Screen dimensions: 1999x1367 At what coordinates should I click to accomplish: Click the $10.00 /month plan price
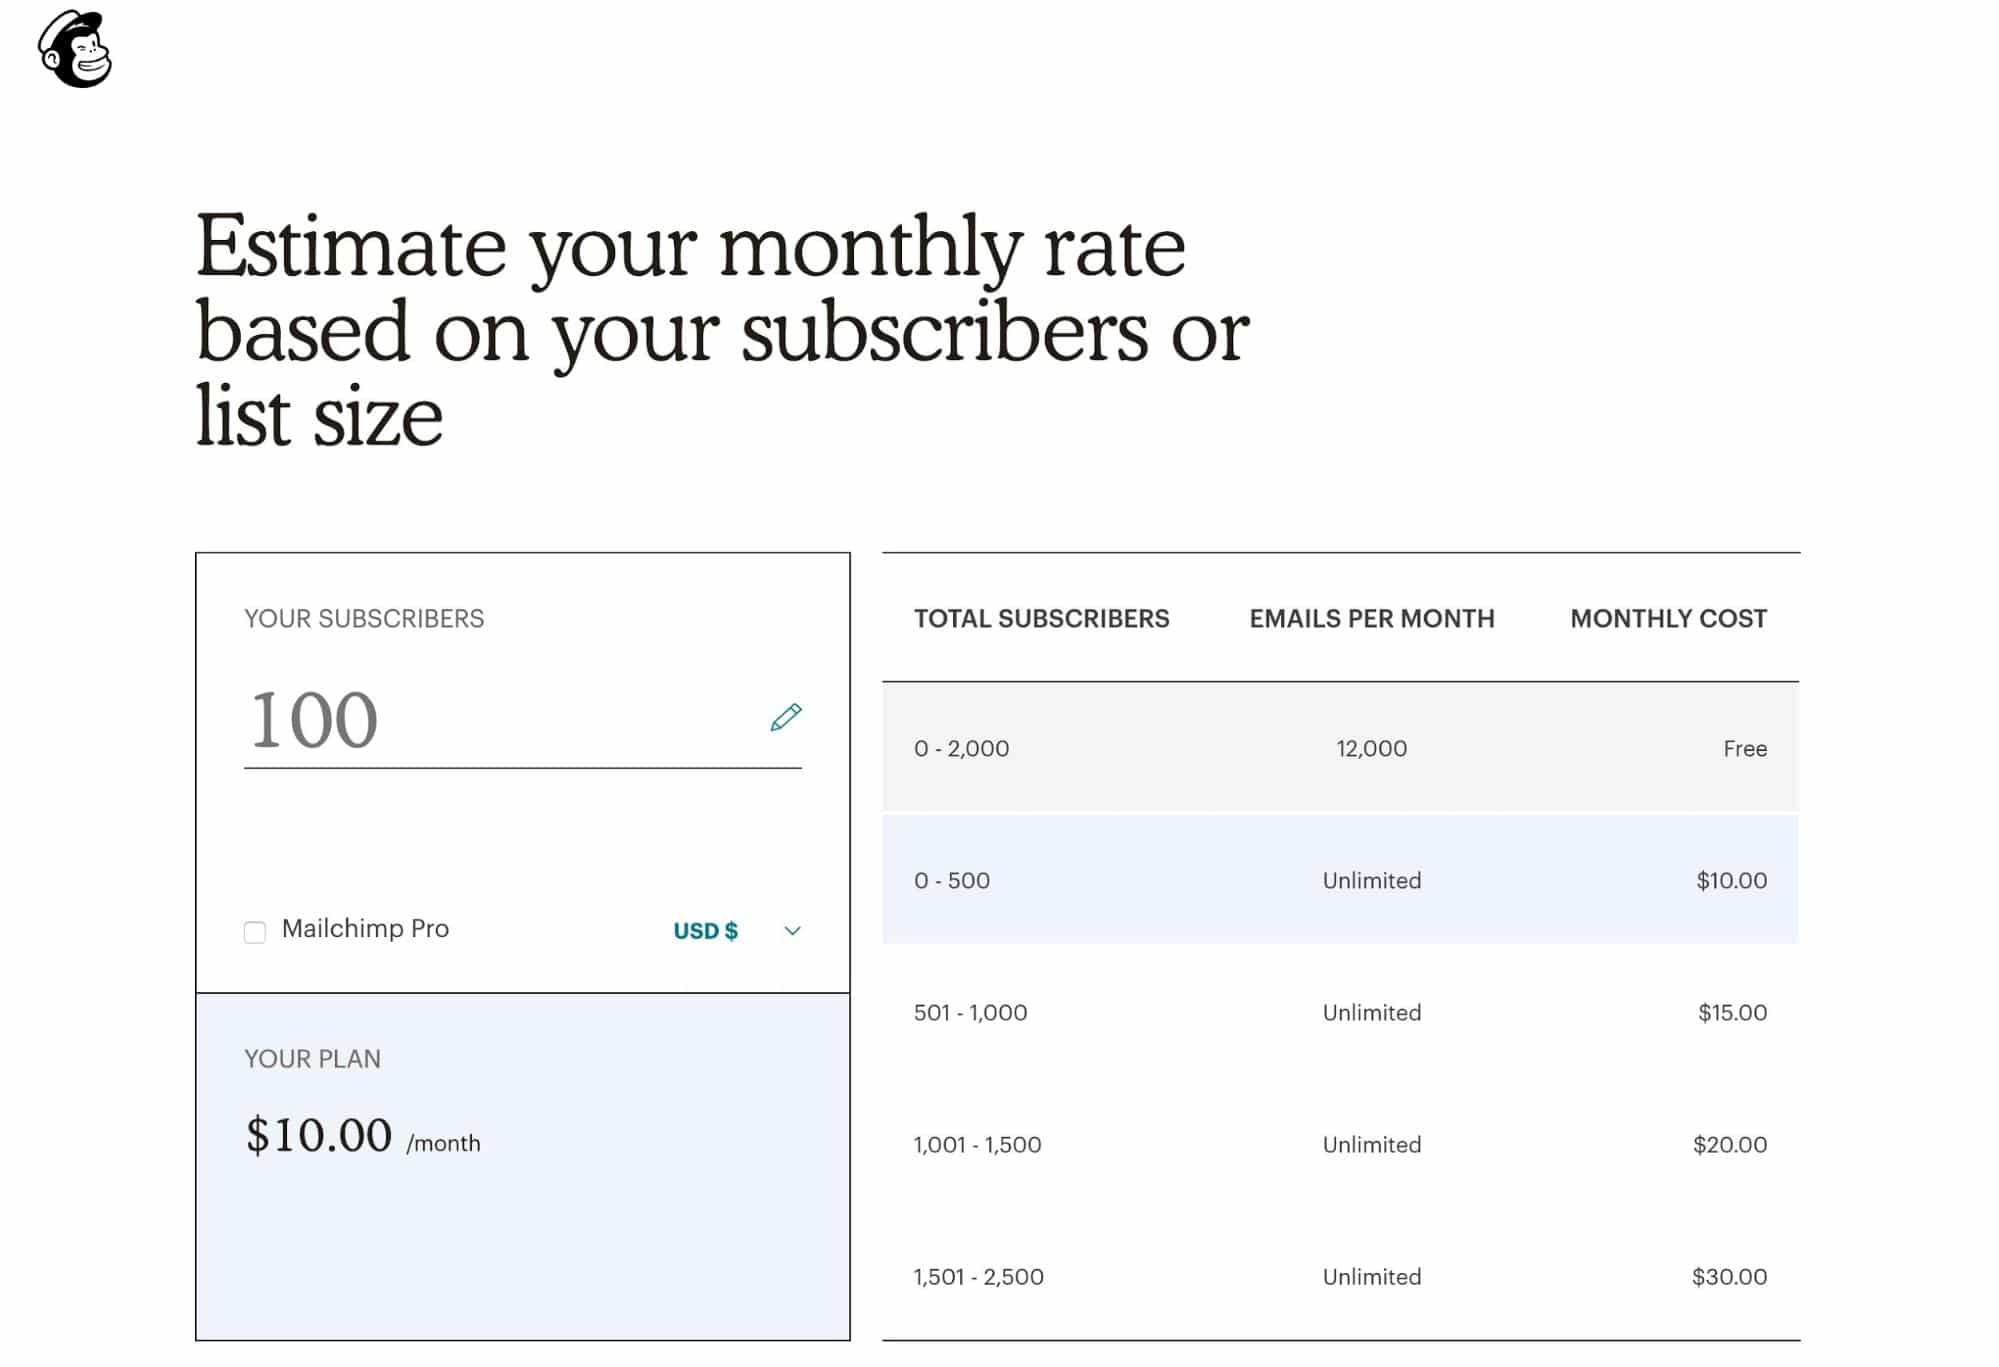pos(363,1136)
